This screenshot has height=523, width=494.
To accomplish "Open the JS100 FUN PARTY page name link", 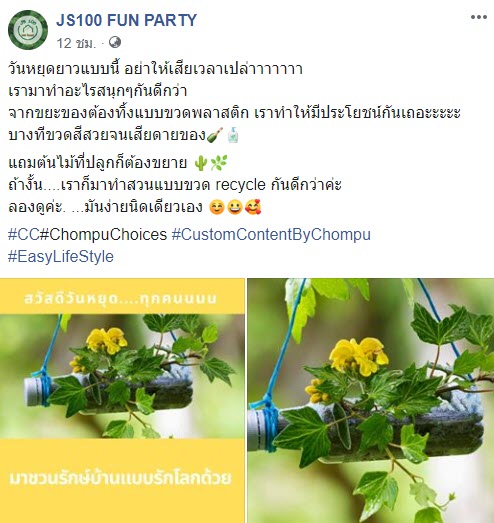I will (126, 20).
